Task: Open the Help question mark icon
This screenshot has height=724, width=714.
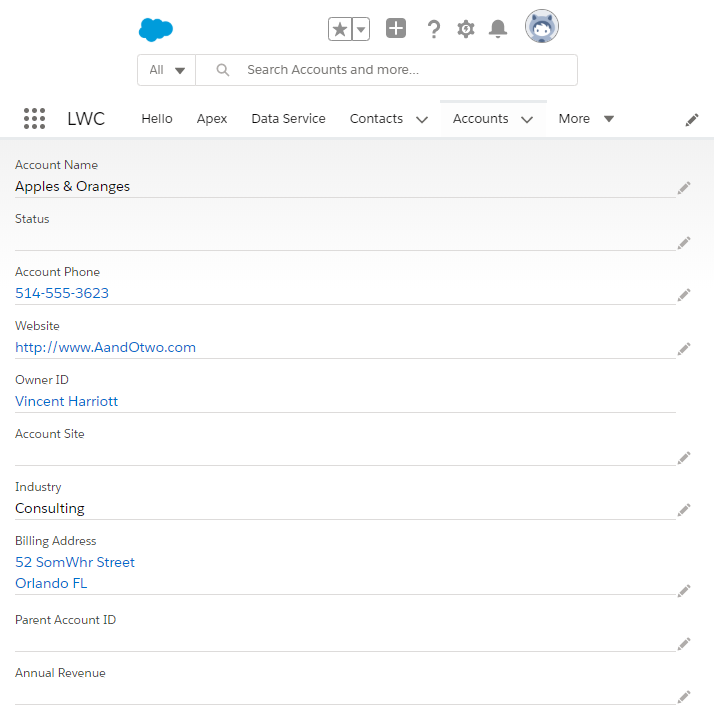Action: tap(433, 29)
